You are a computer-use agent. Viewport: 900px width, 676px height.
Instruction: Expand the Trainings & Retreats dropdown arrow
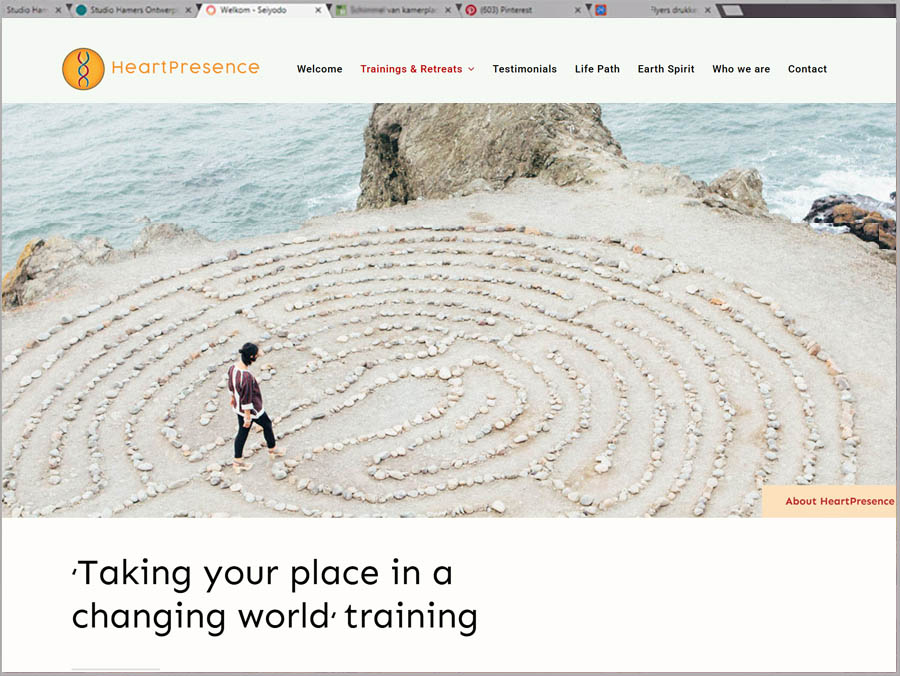point(471,70)
